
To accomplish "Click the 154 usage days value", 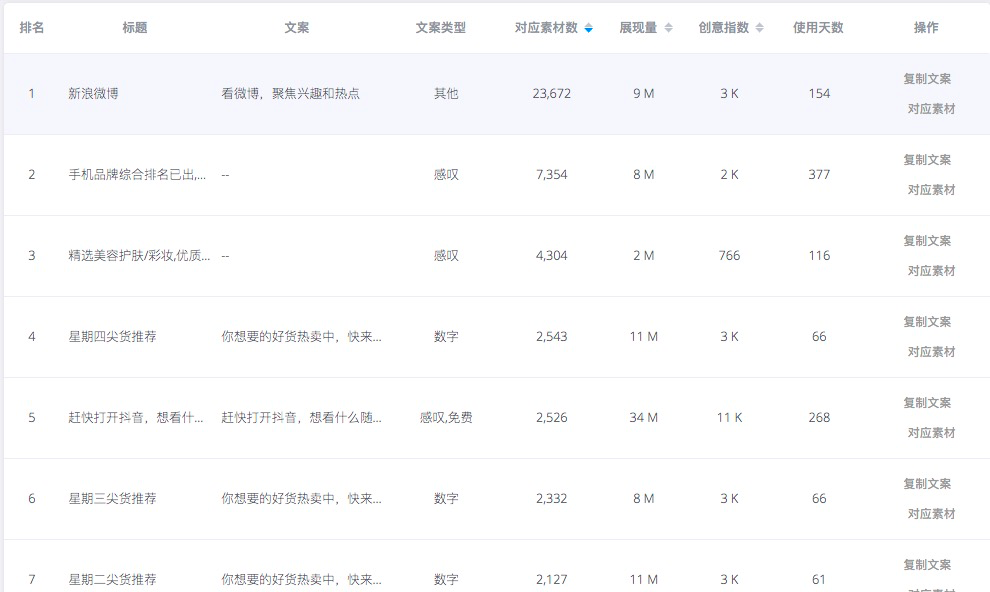I will 819,93.
